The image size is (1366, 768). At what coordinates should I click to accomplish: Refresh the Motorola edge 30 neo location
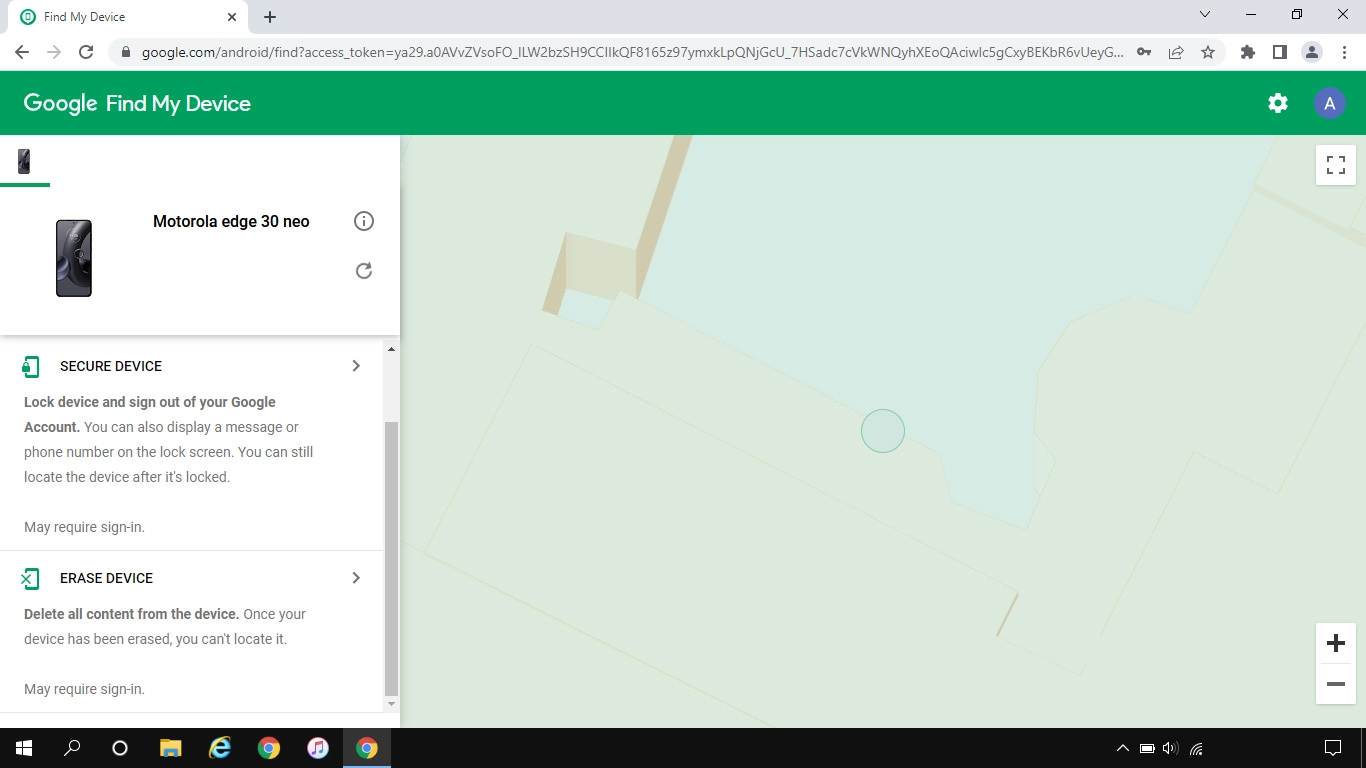(x=364, y=270)
